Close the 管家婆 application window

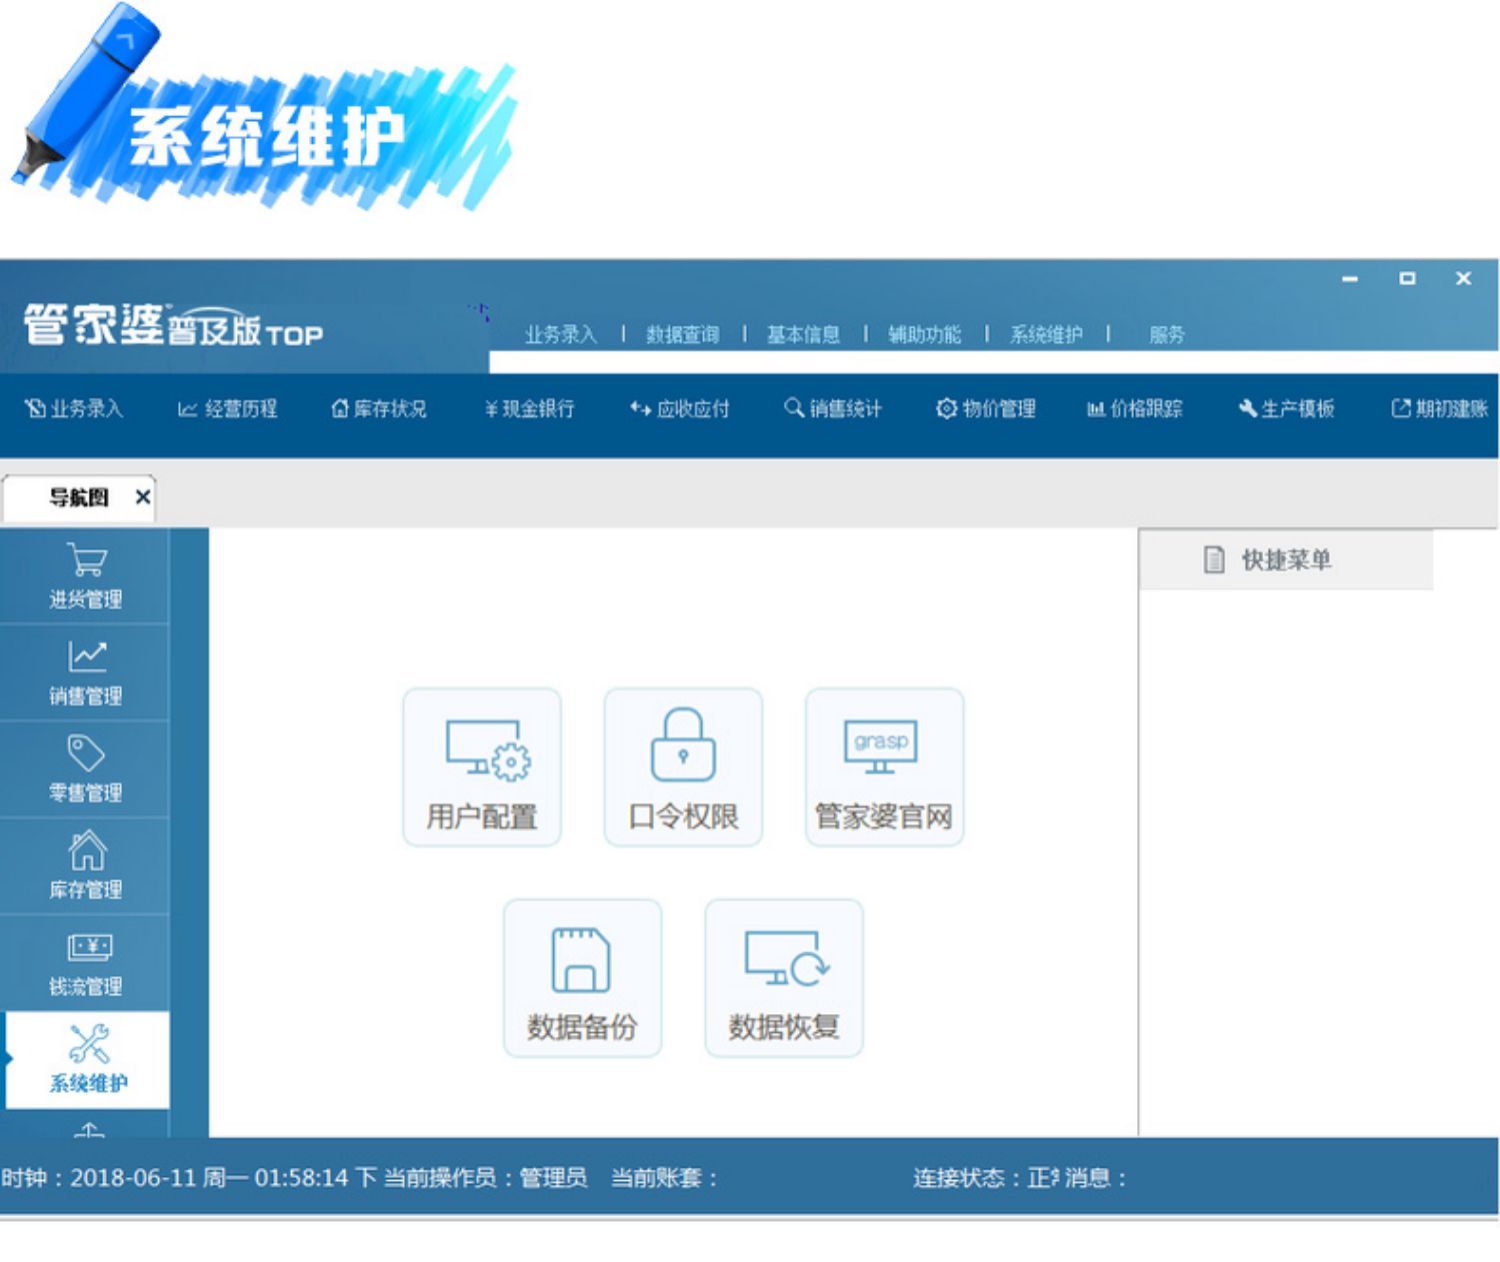click(1463, 278)
